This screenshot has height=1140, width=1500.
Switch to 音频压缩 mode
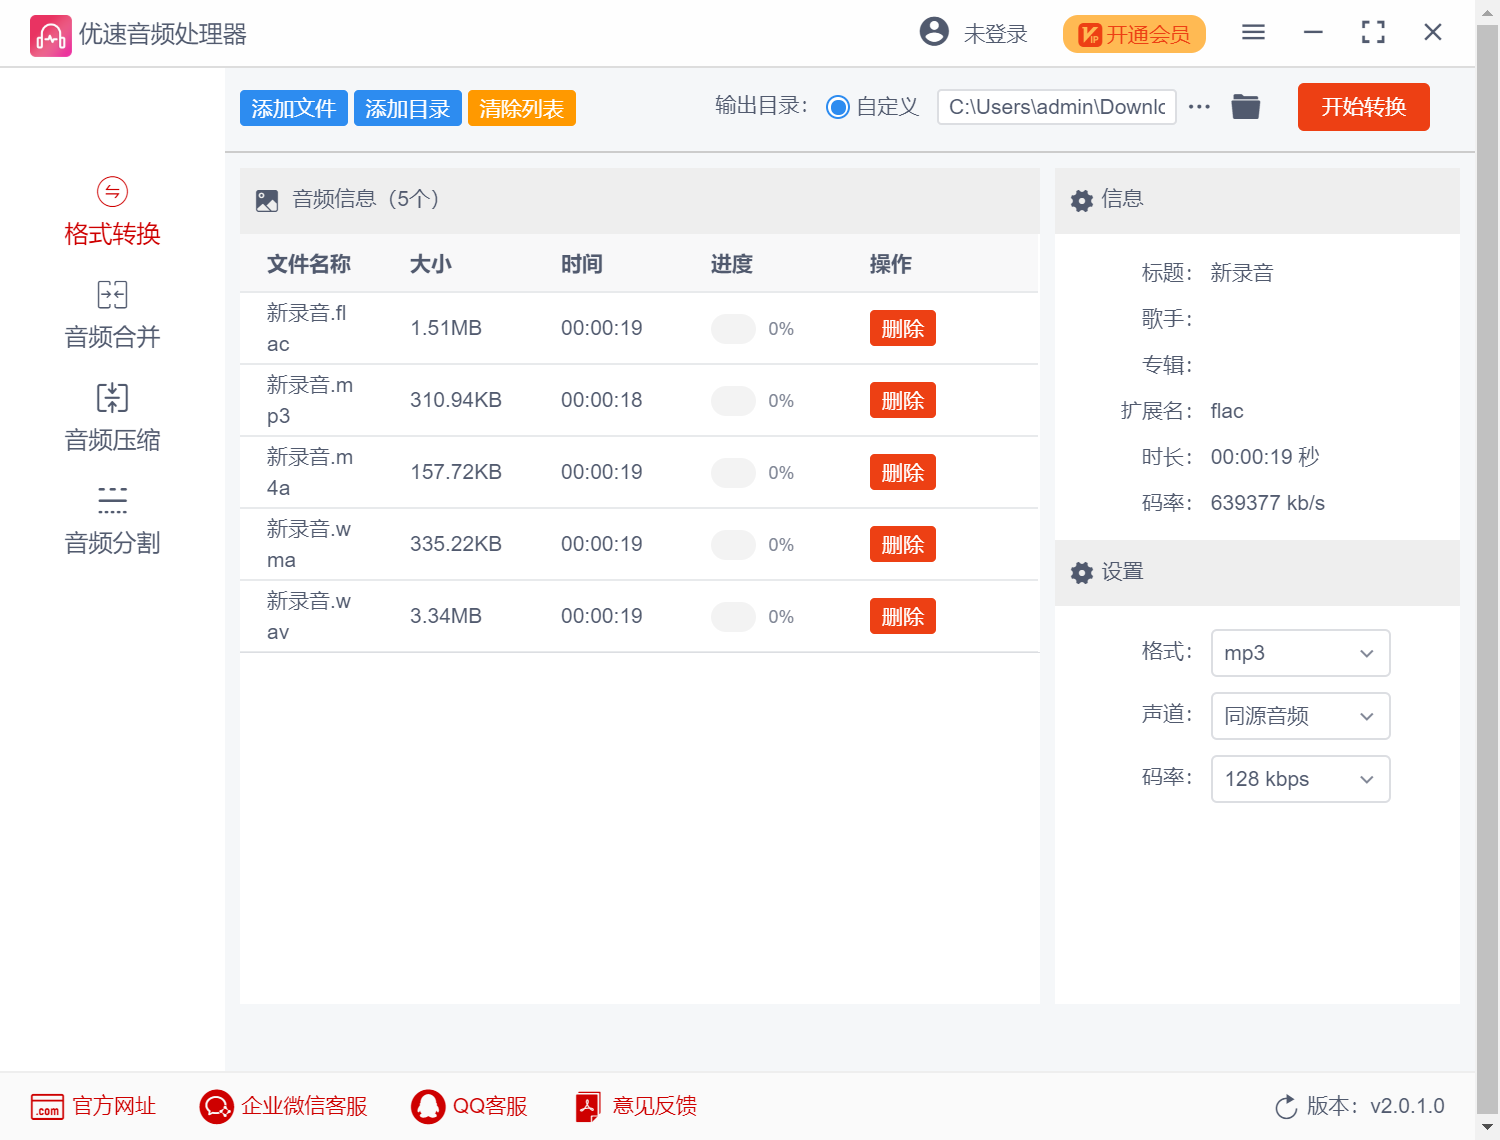point(111,417)
